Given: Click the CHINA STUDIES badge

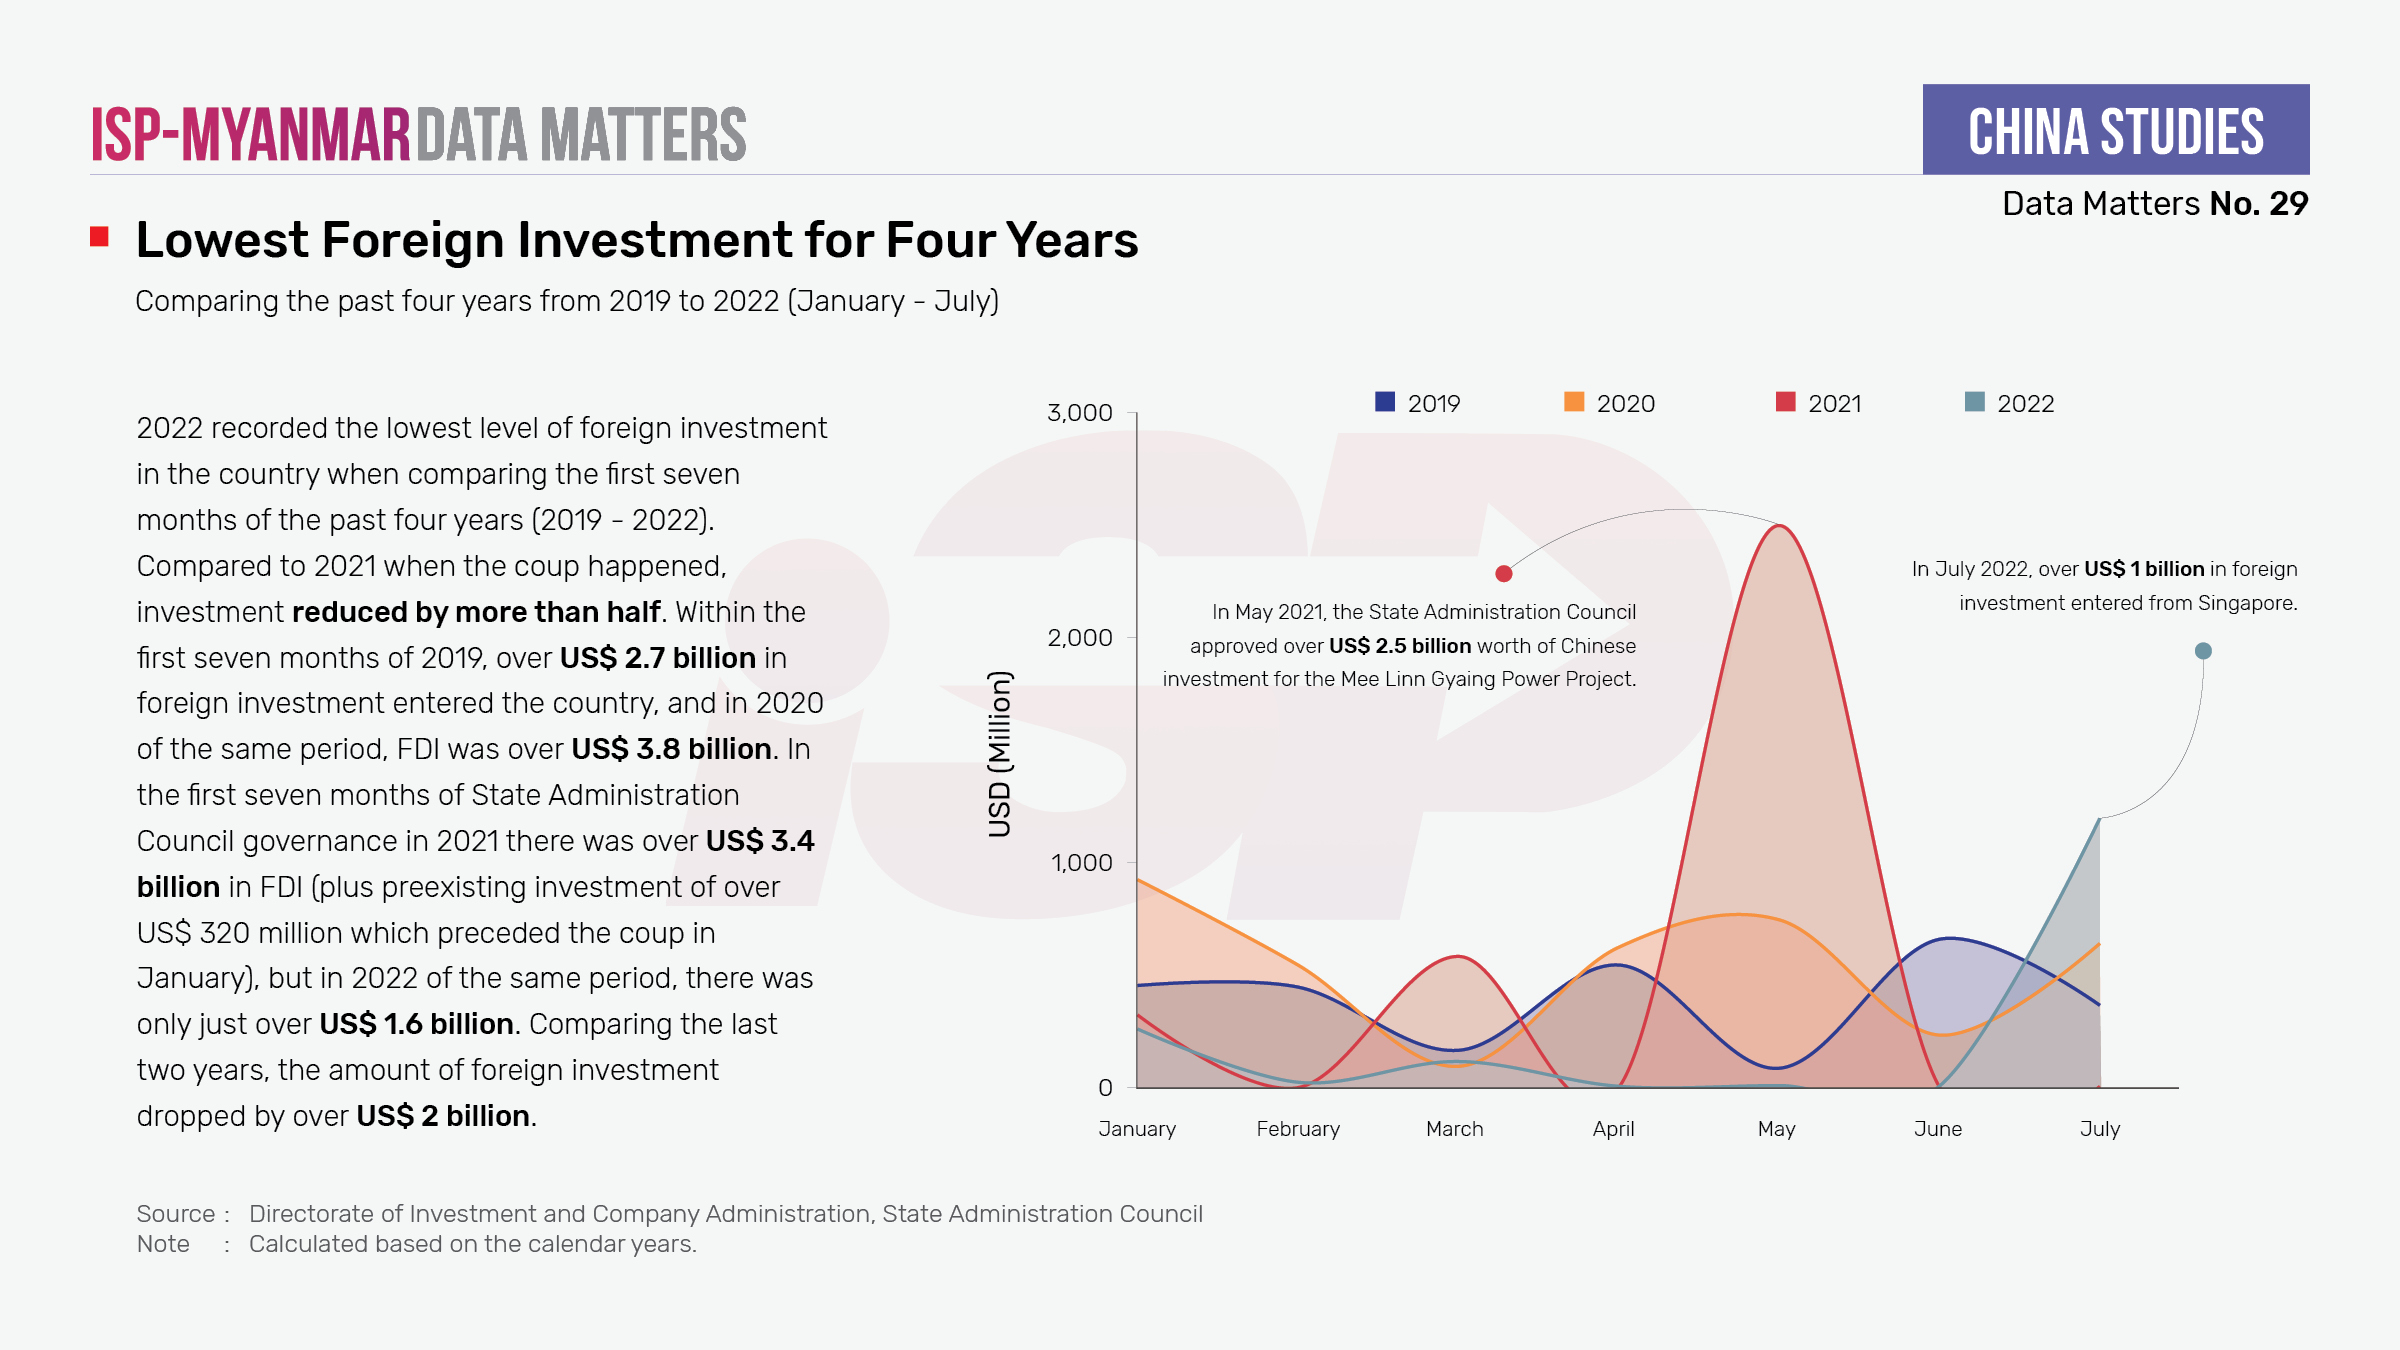Looking at the screenshot, I should (x=2115, y=130).
